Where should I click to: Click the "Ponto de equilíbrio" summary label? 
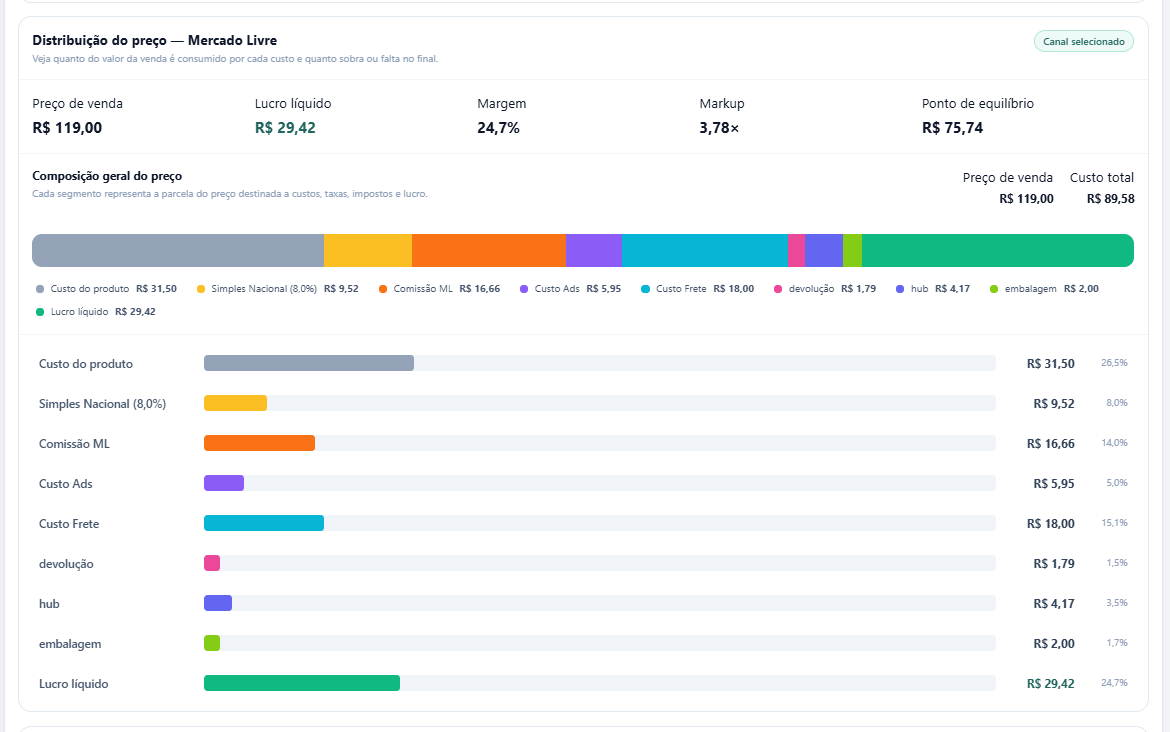click(977, 104)
